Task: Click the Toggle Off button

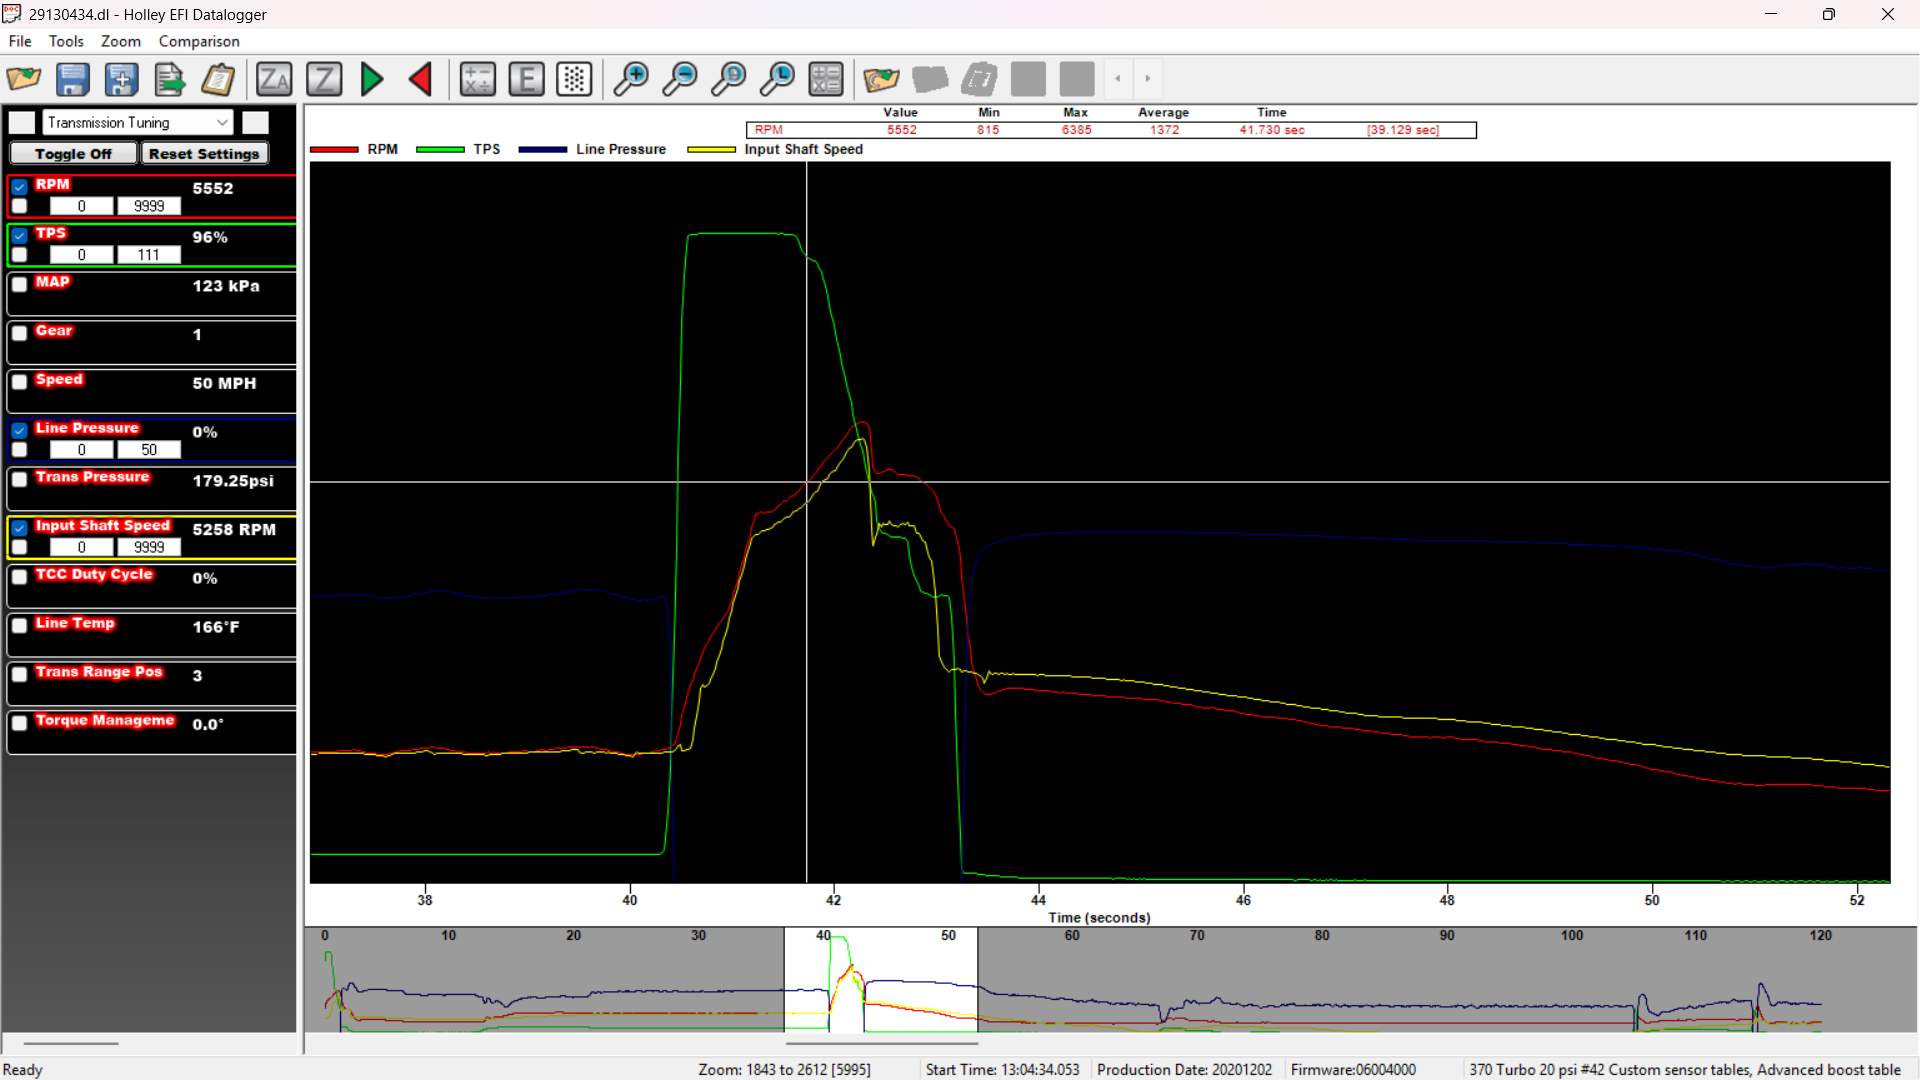Action: [x=73, y=153]
